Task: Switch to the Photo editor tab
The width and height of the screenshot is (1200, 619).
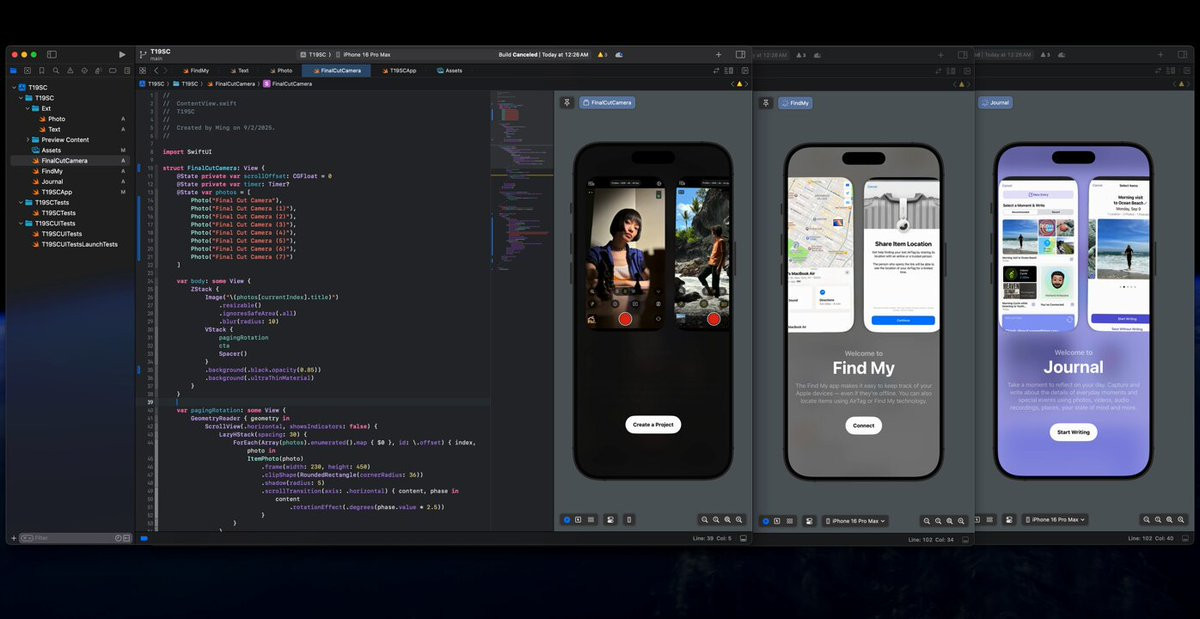Action: (281, 71)
